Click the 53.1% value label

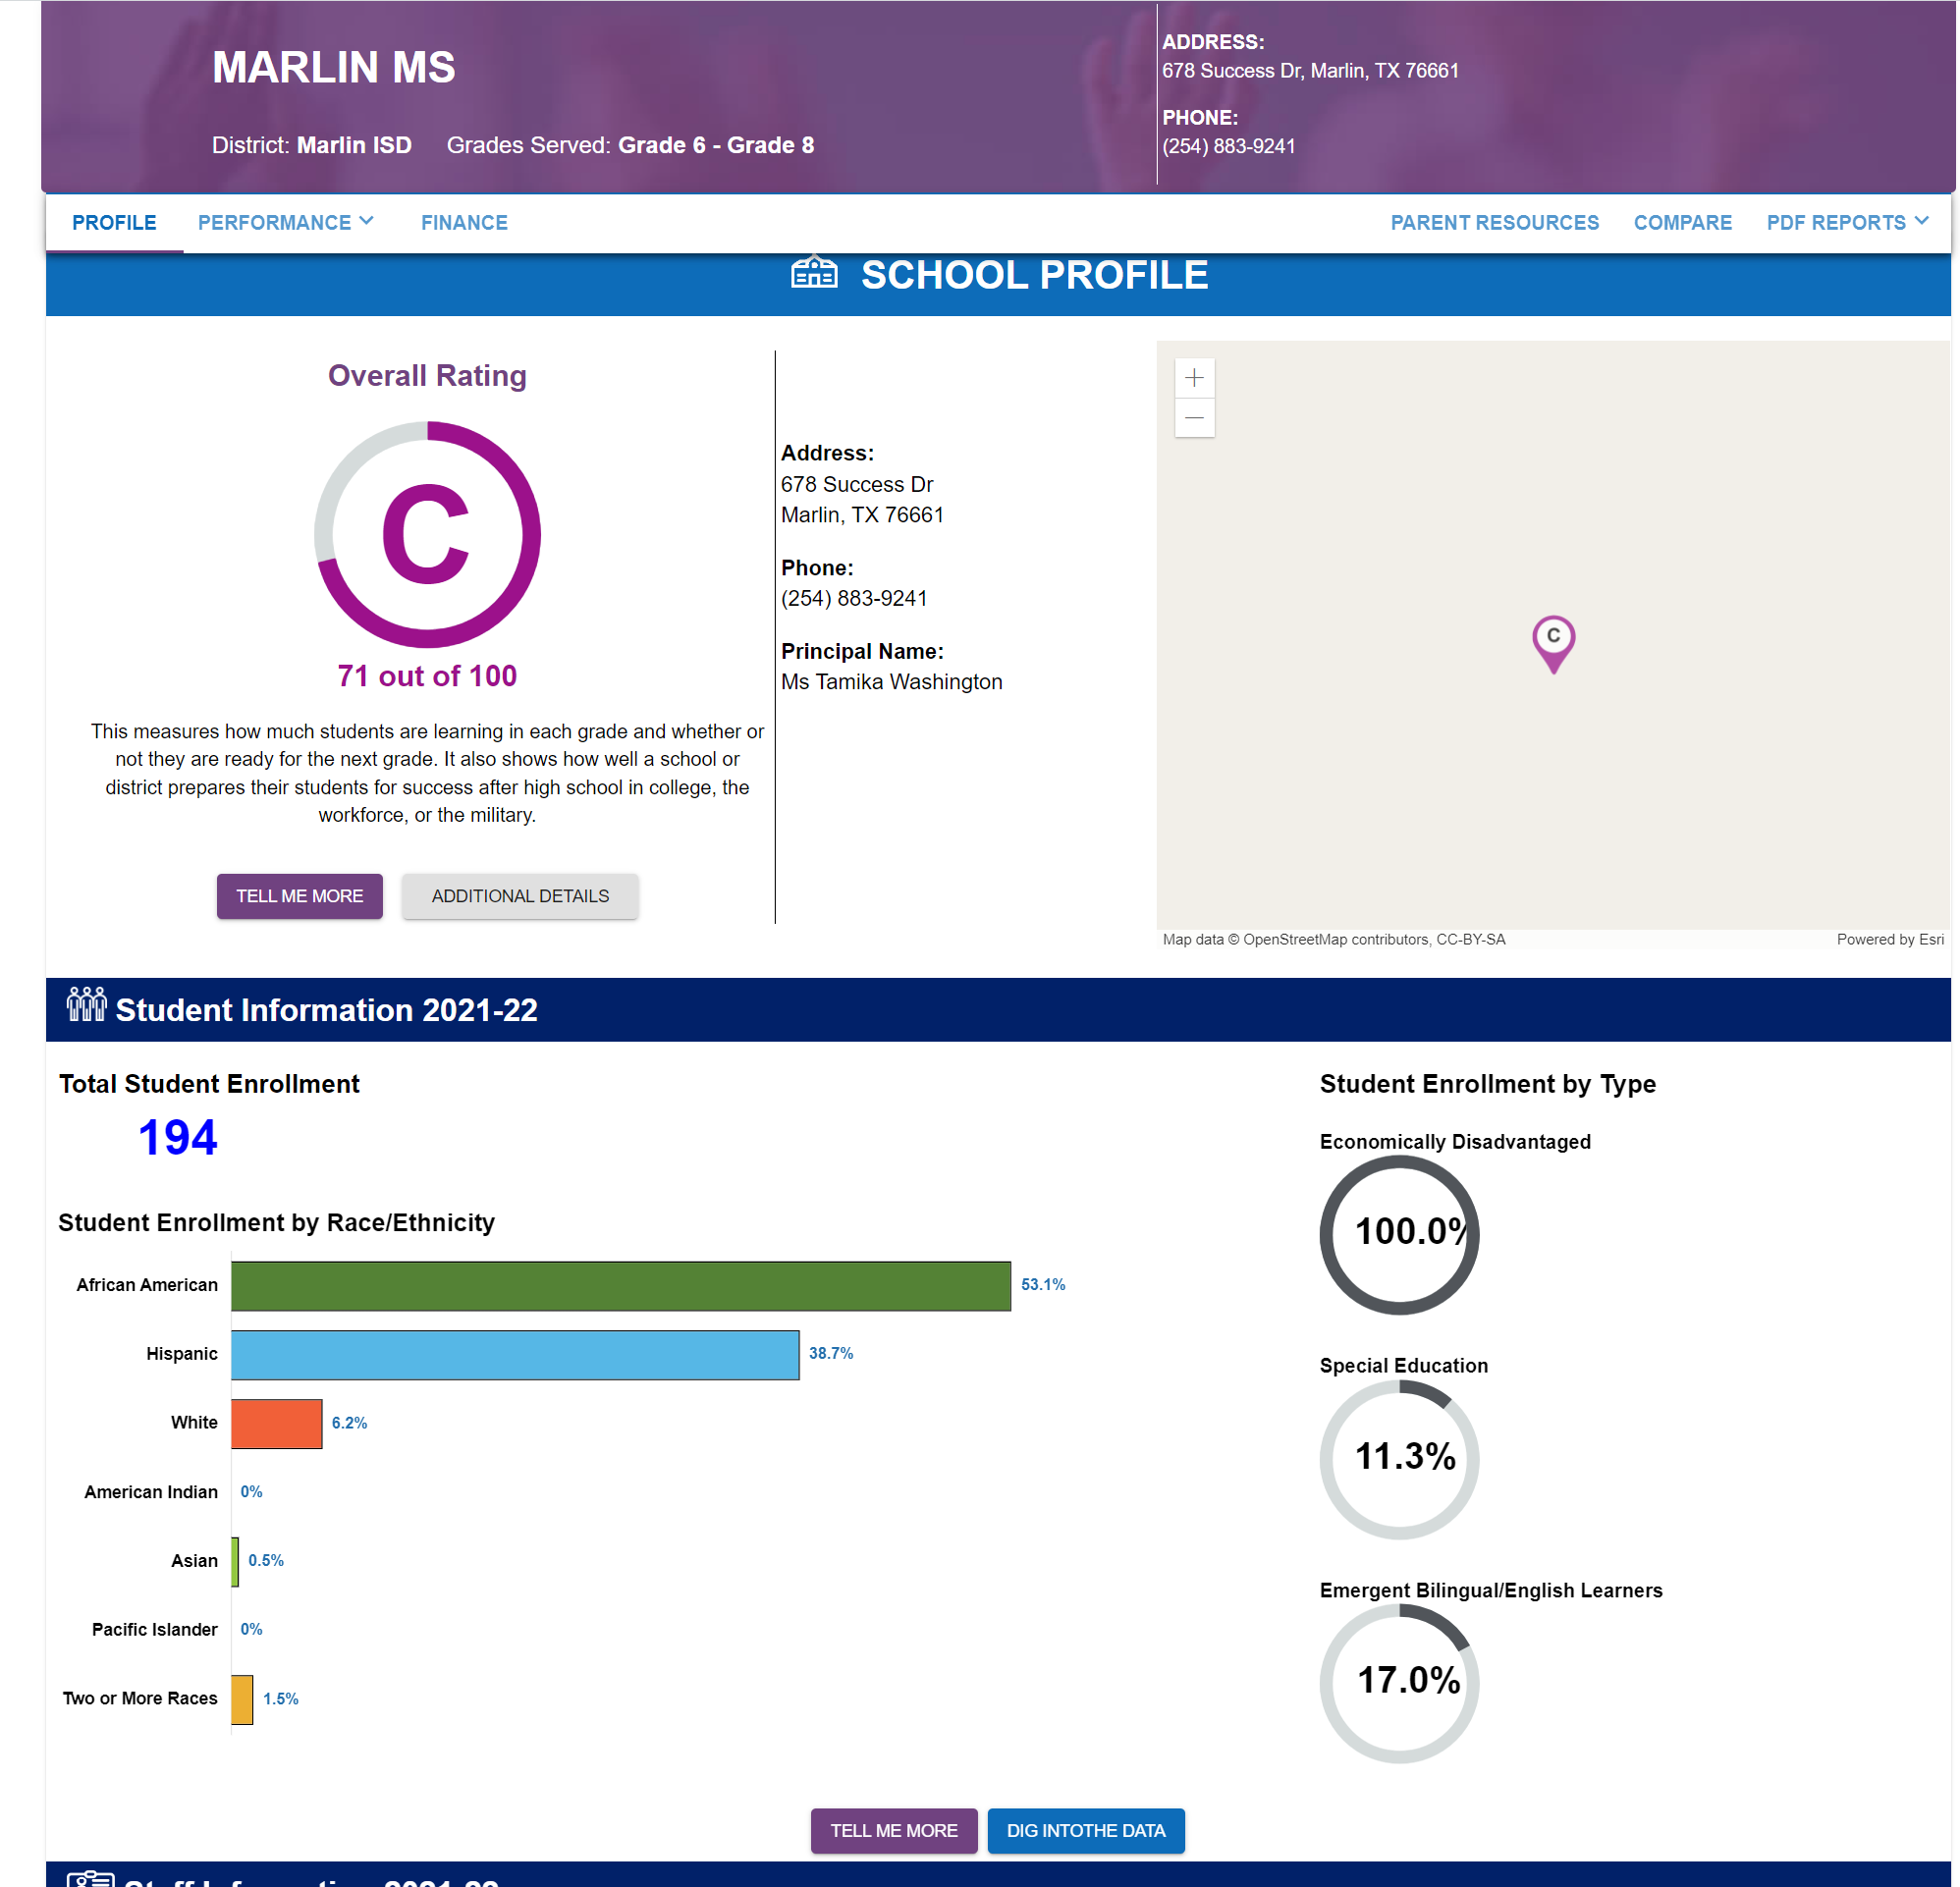[x=1043, y=1285]
